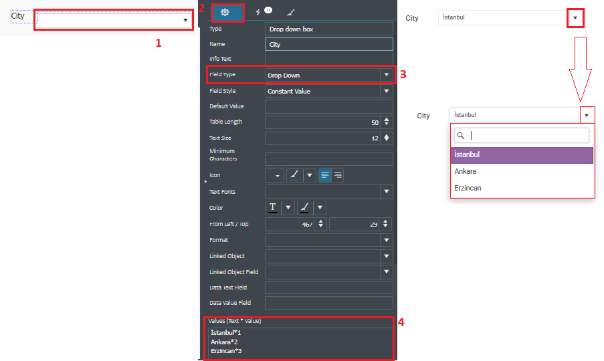Screen dimensions: 604x361
Task: Click the Erzincan*3 line in Values box
Action: tap(226, 351)
